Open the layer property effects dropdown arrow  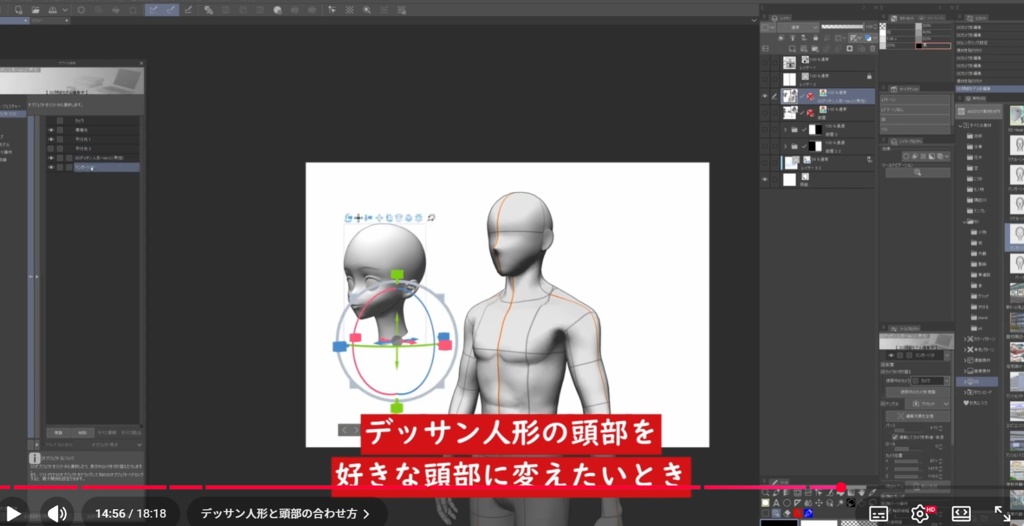click(x=947, y=157)
